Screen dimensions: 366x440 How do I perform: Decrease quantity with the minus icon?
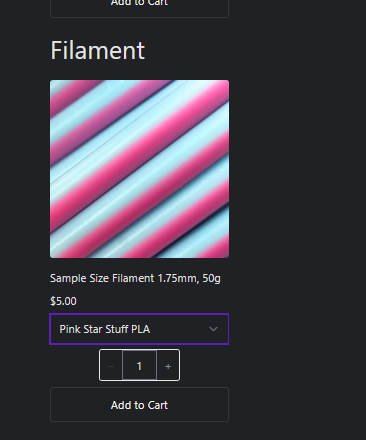pos(111,366)
